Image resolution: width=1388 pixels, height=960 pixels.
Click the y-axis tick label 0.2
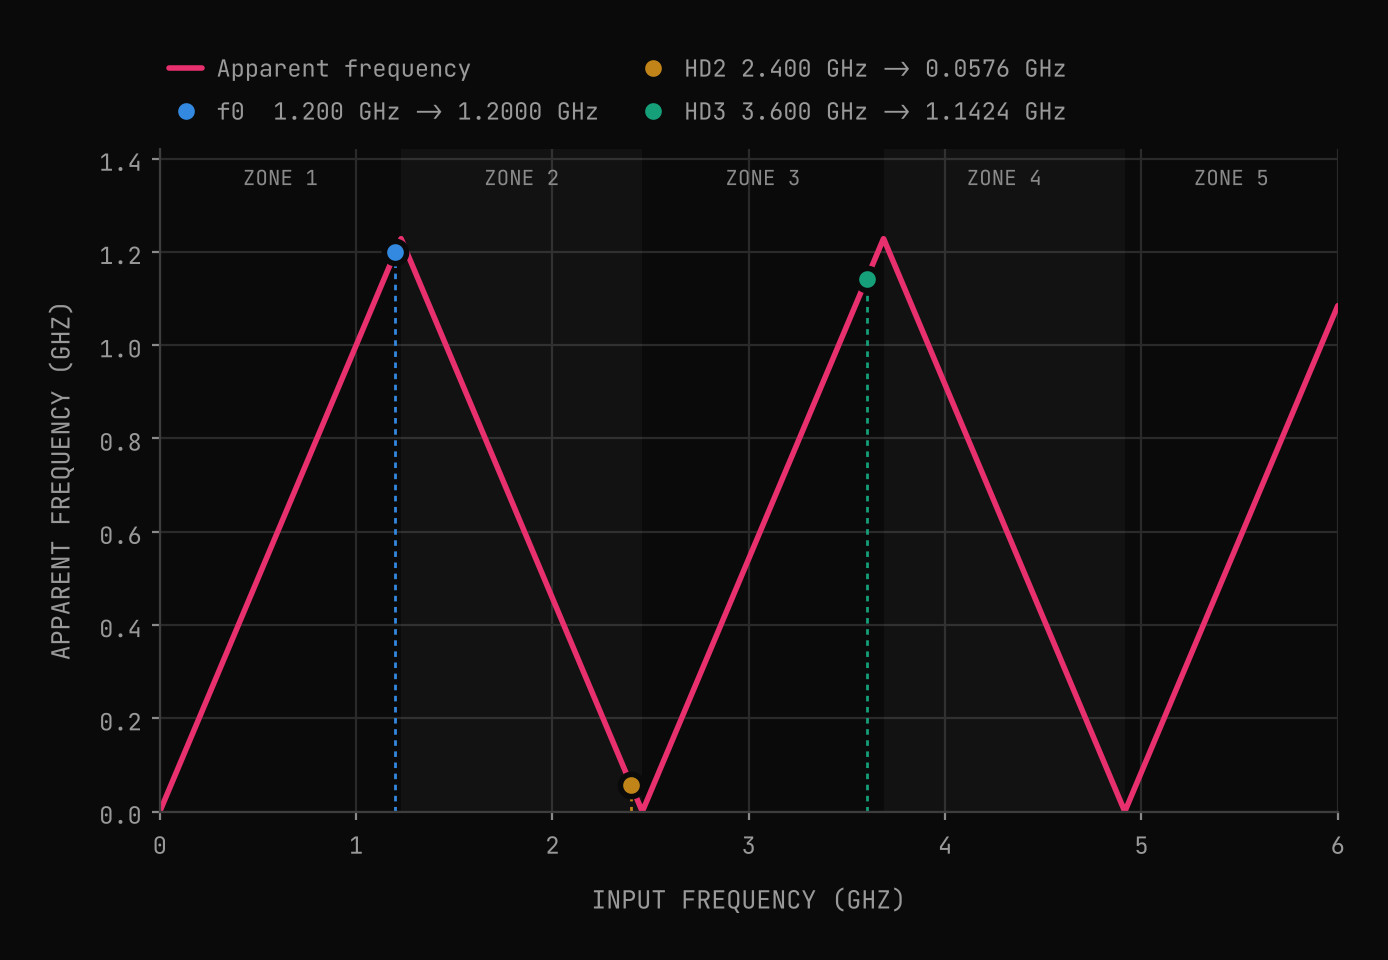click(120, 721)
